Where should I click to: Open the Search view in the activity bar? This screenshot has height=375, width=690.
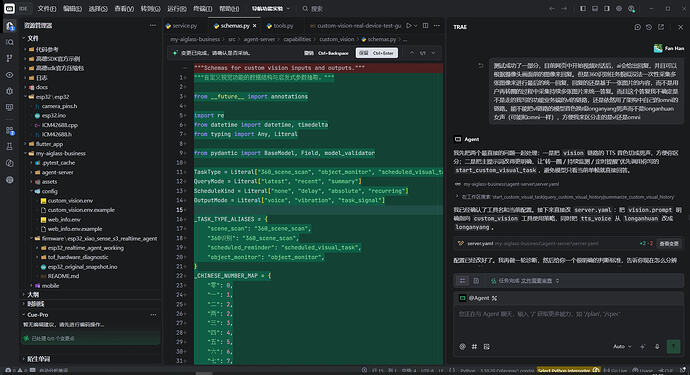click(x=9, y=42)
